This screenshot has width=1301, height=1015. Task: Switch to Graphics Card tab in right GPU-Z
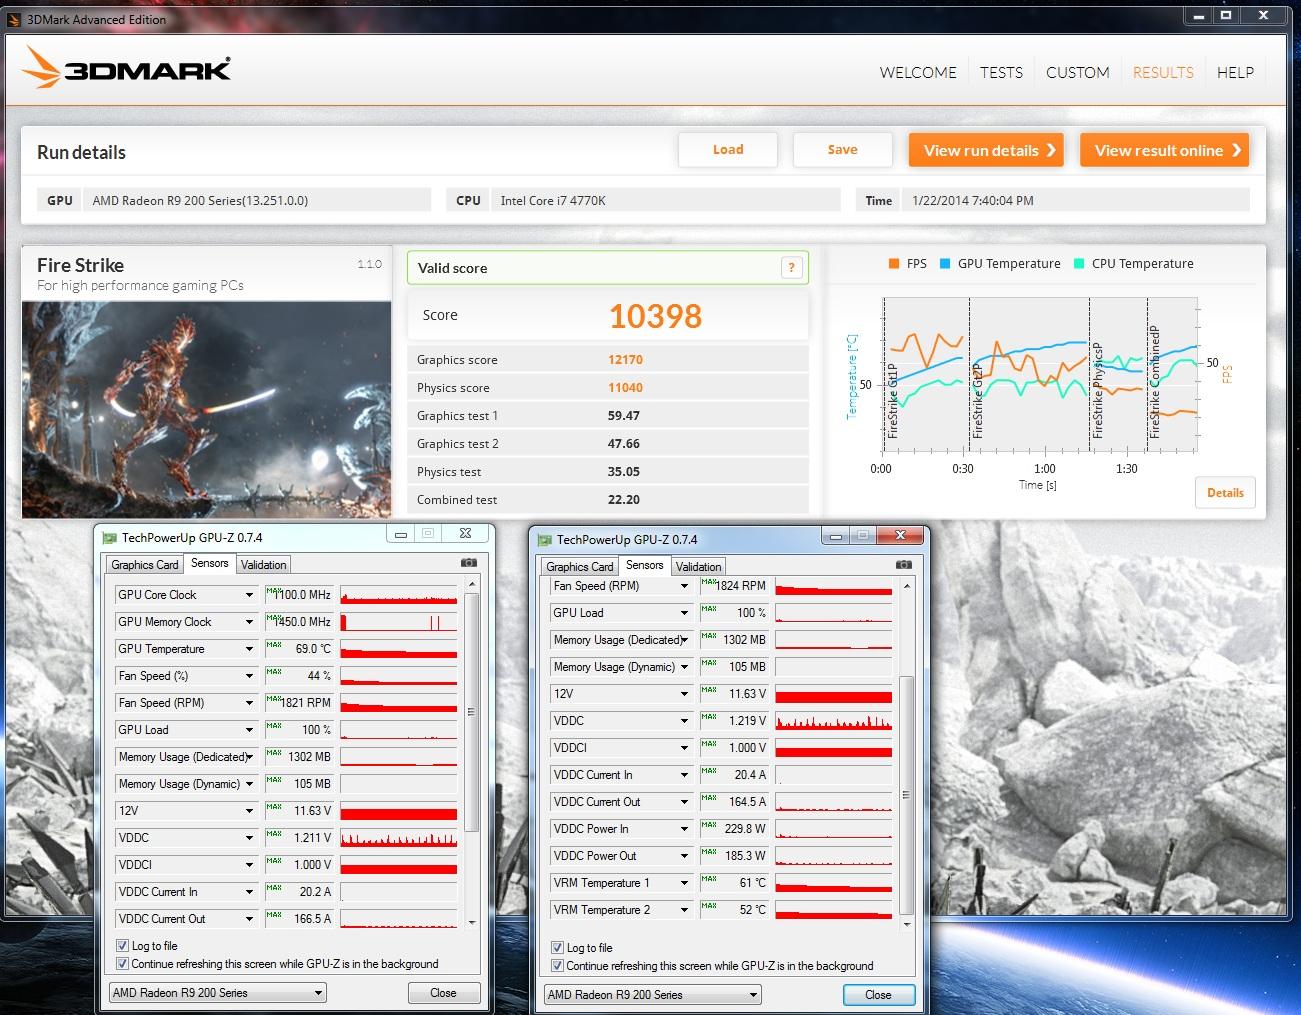coord(580,567)
